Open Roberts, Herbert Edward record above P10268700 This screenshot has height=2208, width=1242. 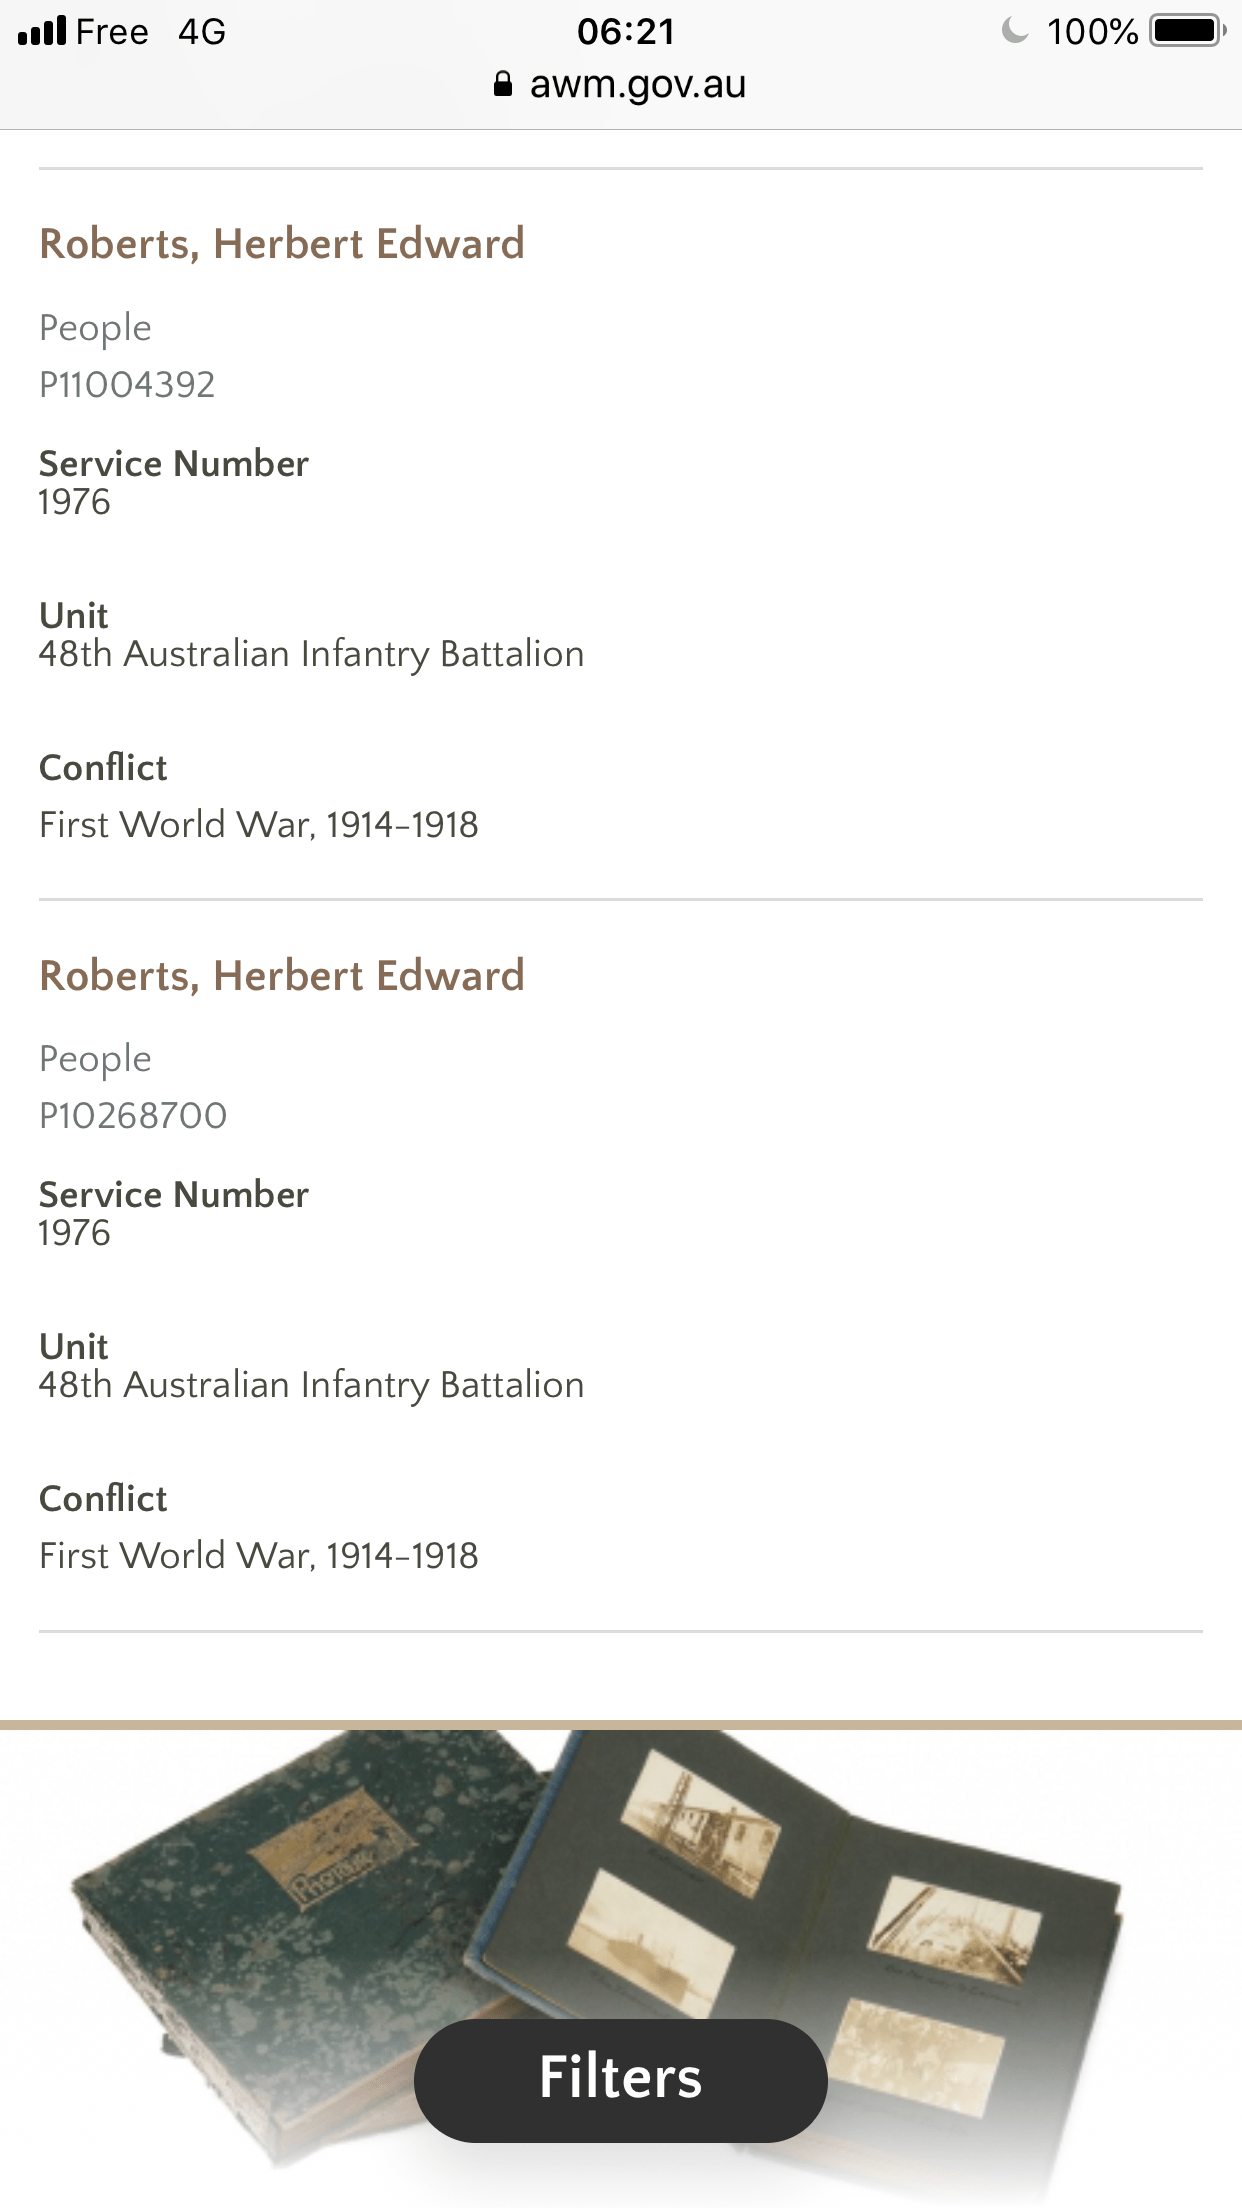pos(281,975)
